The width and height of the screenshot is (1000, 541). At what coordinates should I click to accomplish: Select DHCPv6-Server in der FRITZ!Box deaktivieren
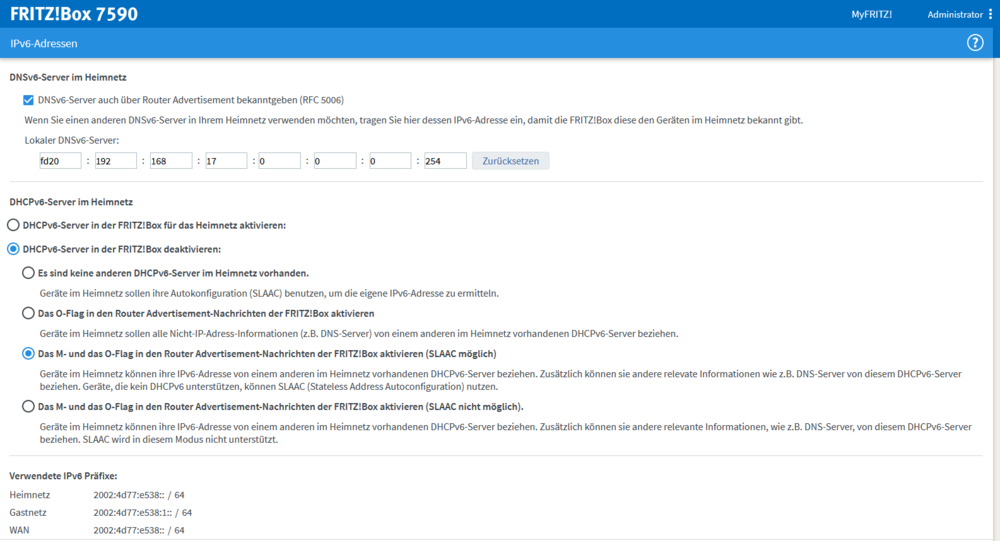click(x=14, y=248)
